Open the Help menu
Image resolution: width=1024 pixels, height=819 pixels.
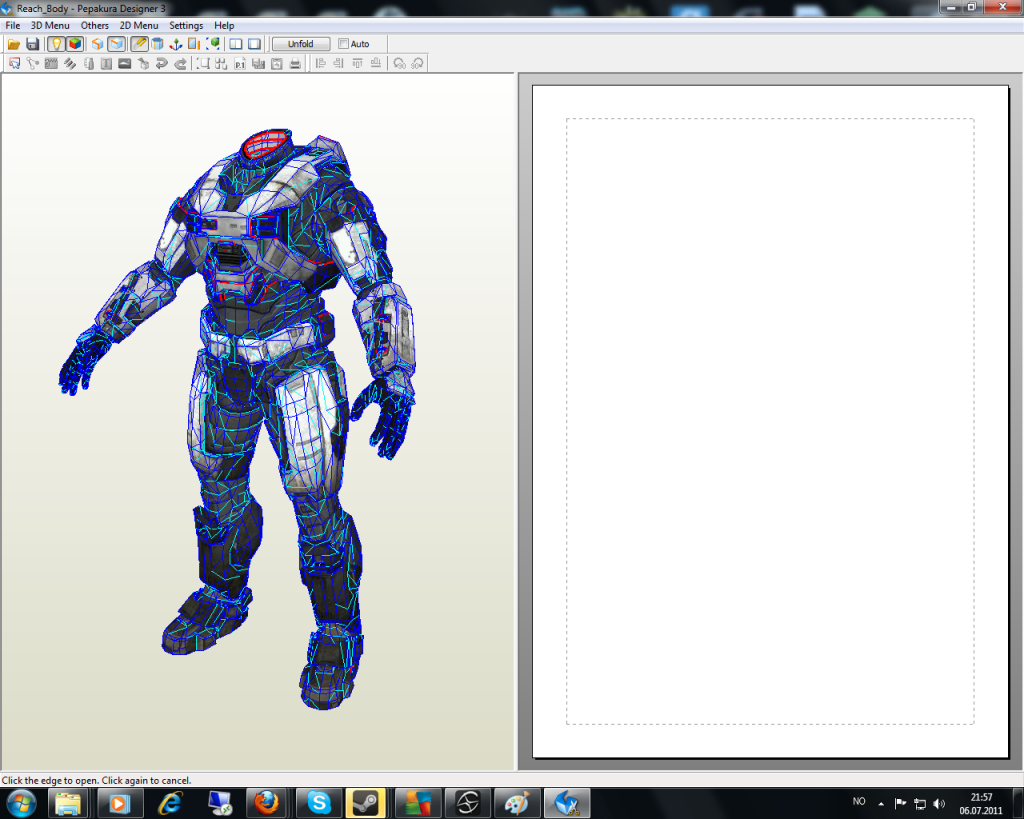[224, 25]
